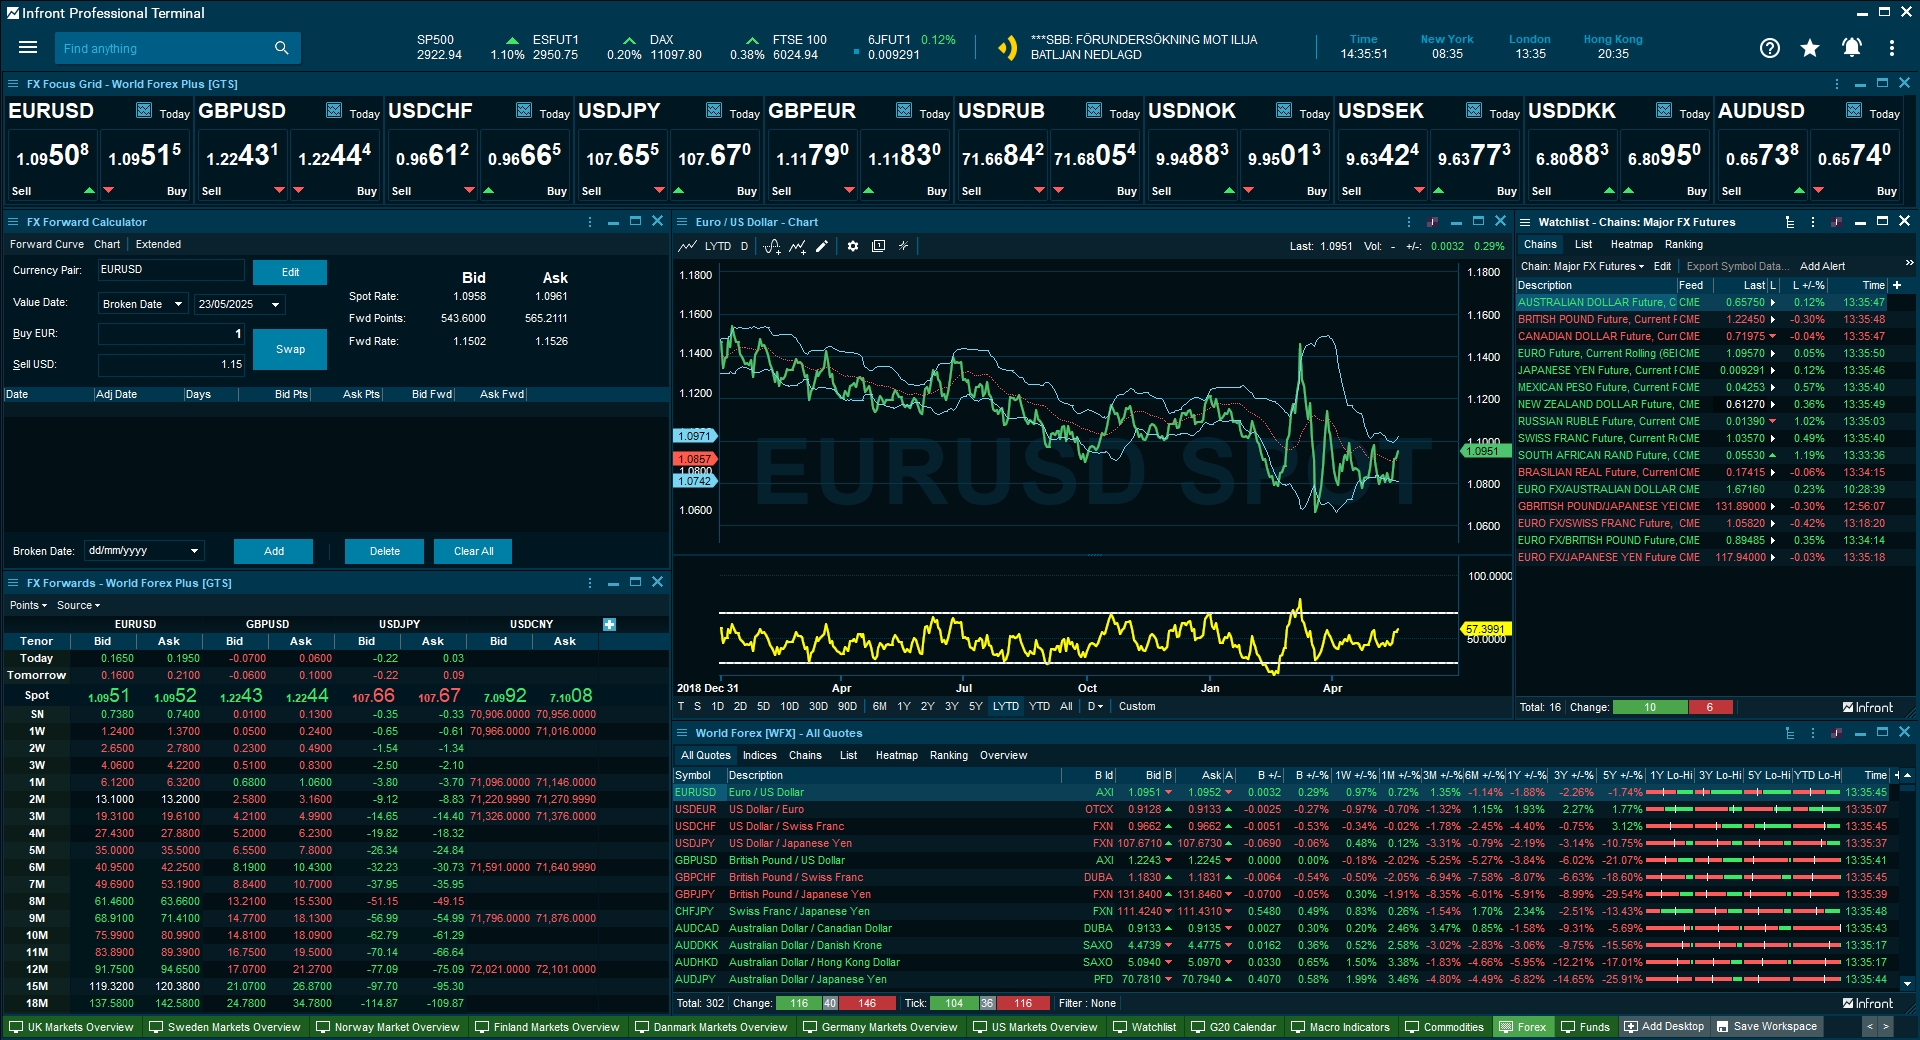1920x1040 pixels.
Task: Open the G20 Calendar desktop tab
Action: pos(1233,1027)
